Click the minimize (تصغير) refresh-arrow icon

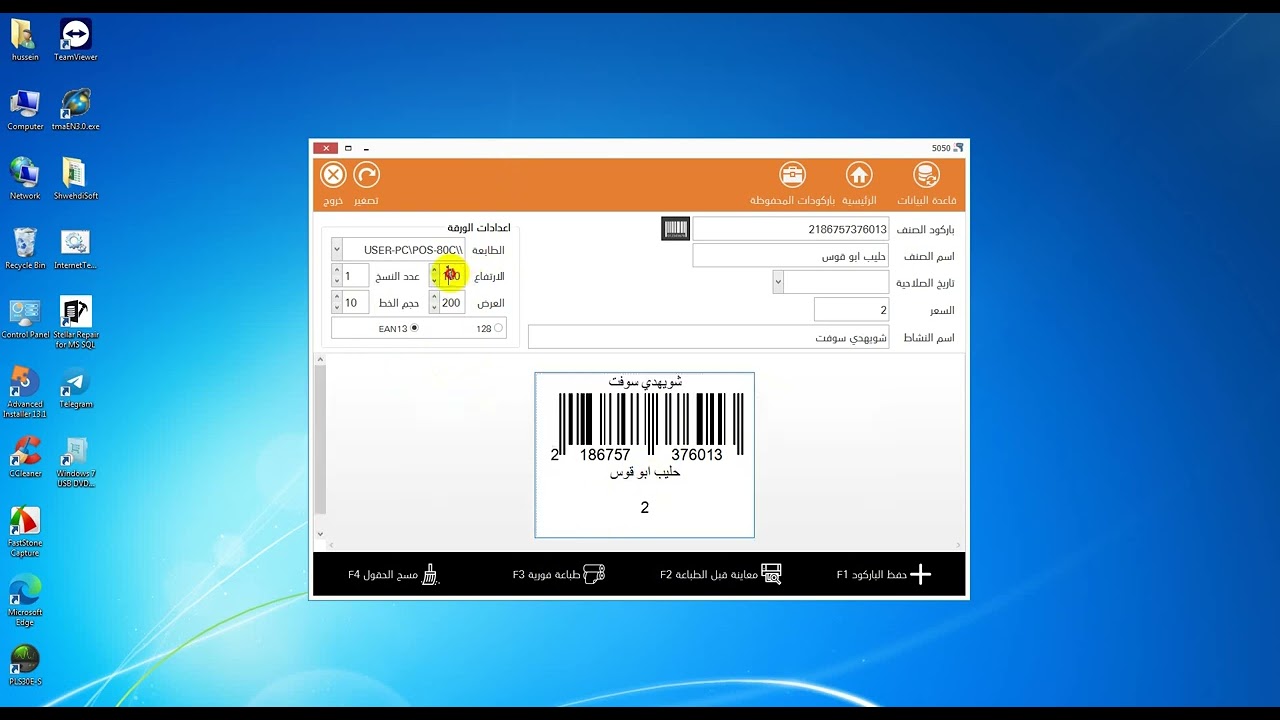click(x=367, y=175)
